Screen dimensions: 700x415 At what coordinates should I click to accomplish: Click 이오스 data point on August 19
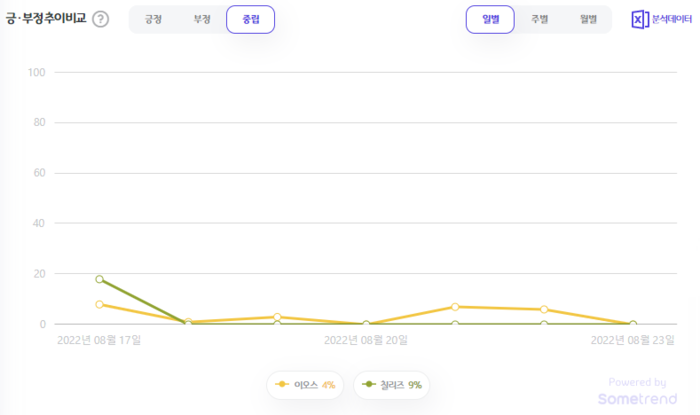277,317
